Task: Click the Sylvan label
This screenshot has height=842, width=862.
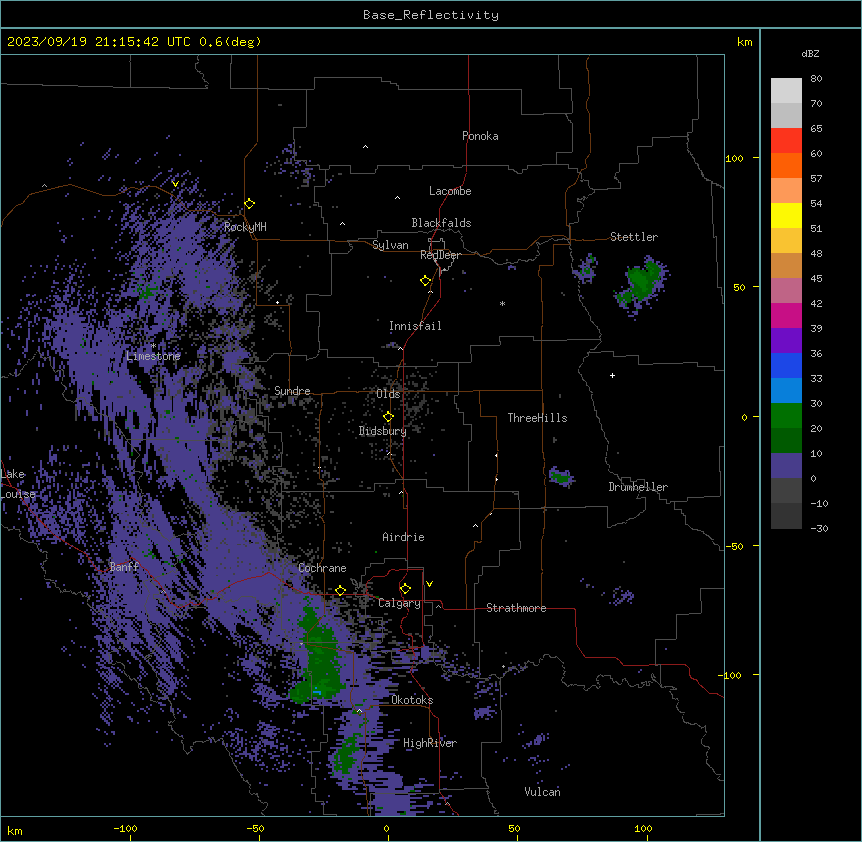Action: click(x=390, y=245)
